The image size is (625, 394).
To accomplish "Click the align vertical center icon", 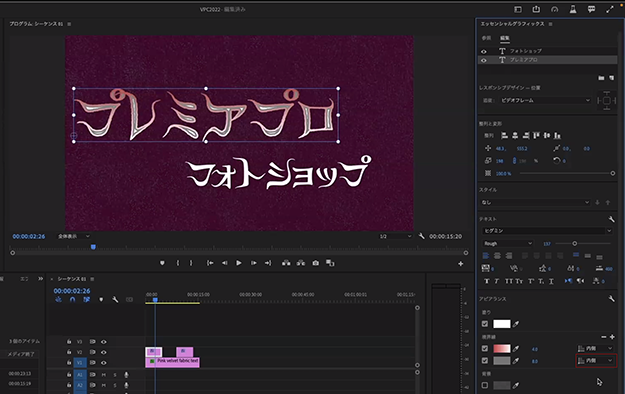I will coord(547,136).
